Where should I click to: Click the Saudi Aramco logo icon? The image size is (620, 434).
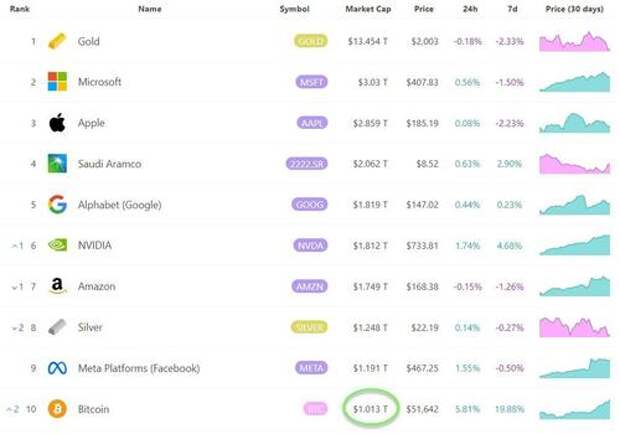(x=58, y=164)
